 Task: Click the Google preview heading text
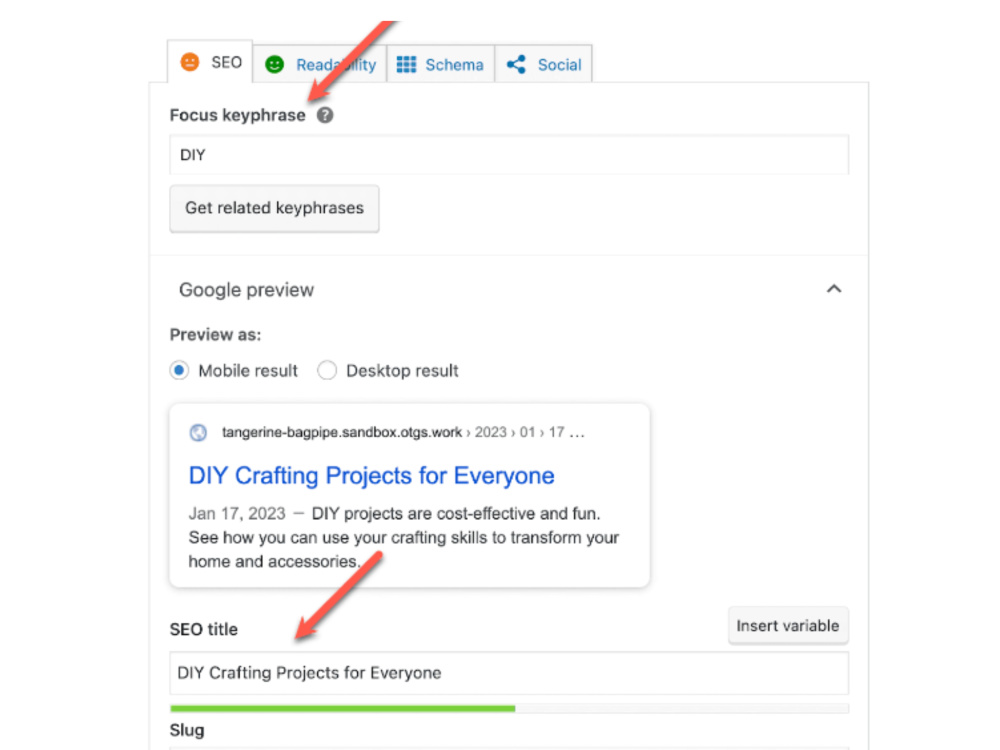click(246, 290)
